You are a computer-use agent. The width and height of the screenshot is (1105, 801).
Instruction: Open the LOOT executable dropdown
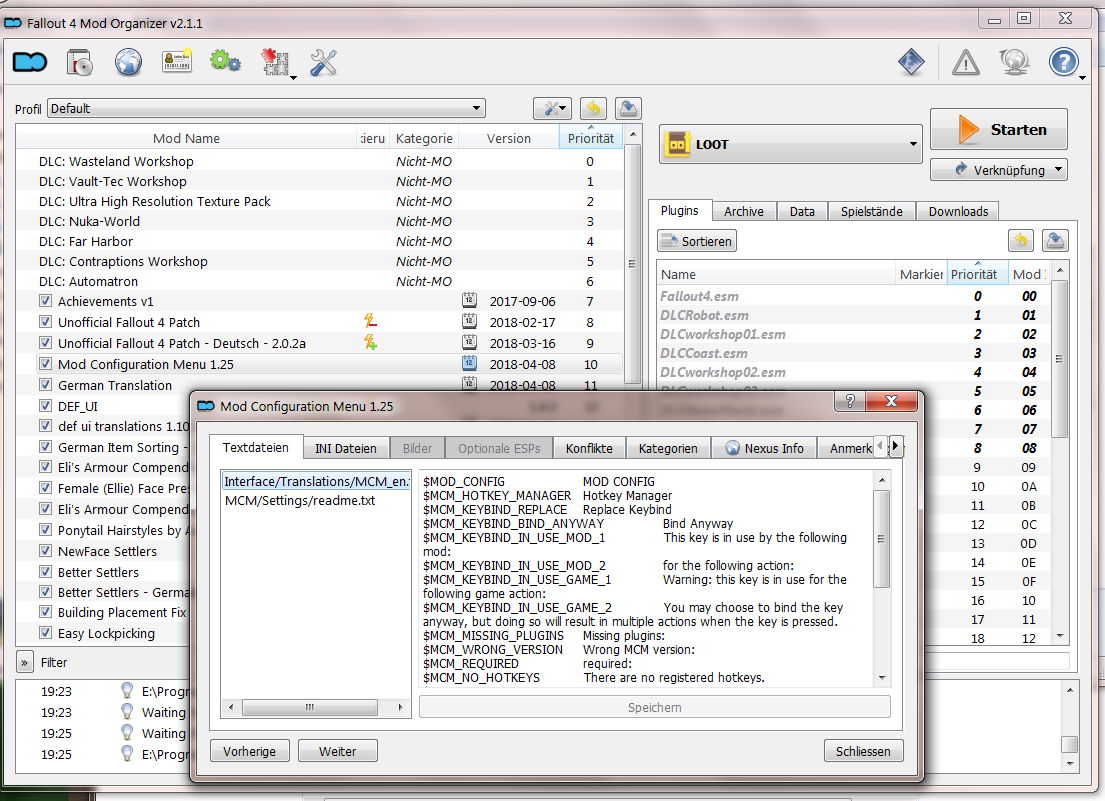point(791,144)
